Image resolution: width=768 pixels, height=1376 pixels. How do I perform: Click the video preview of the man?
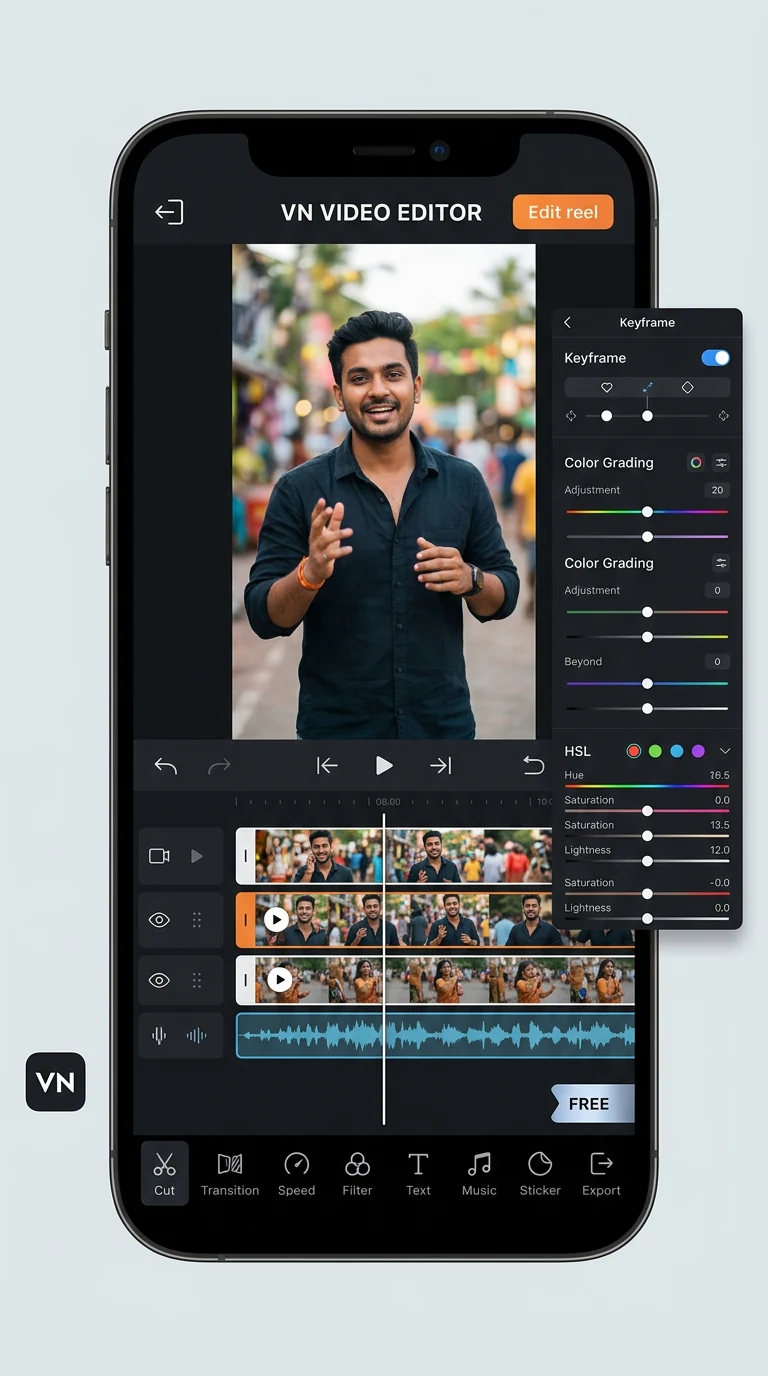tap(384, 492)
